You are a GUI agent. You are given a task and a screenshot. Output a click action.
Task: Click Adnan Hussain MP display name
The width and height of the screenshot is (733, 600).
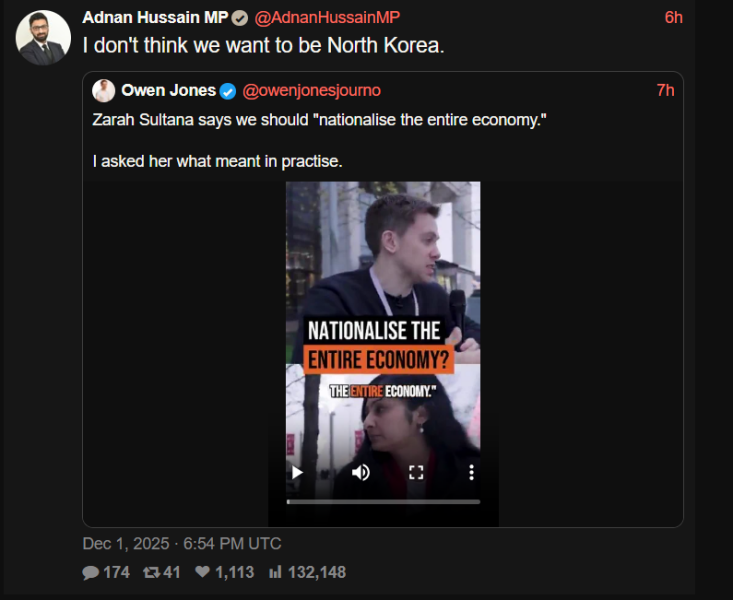tap(155, 18)
